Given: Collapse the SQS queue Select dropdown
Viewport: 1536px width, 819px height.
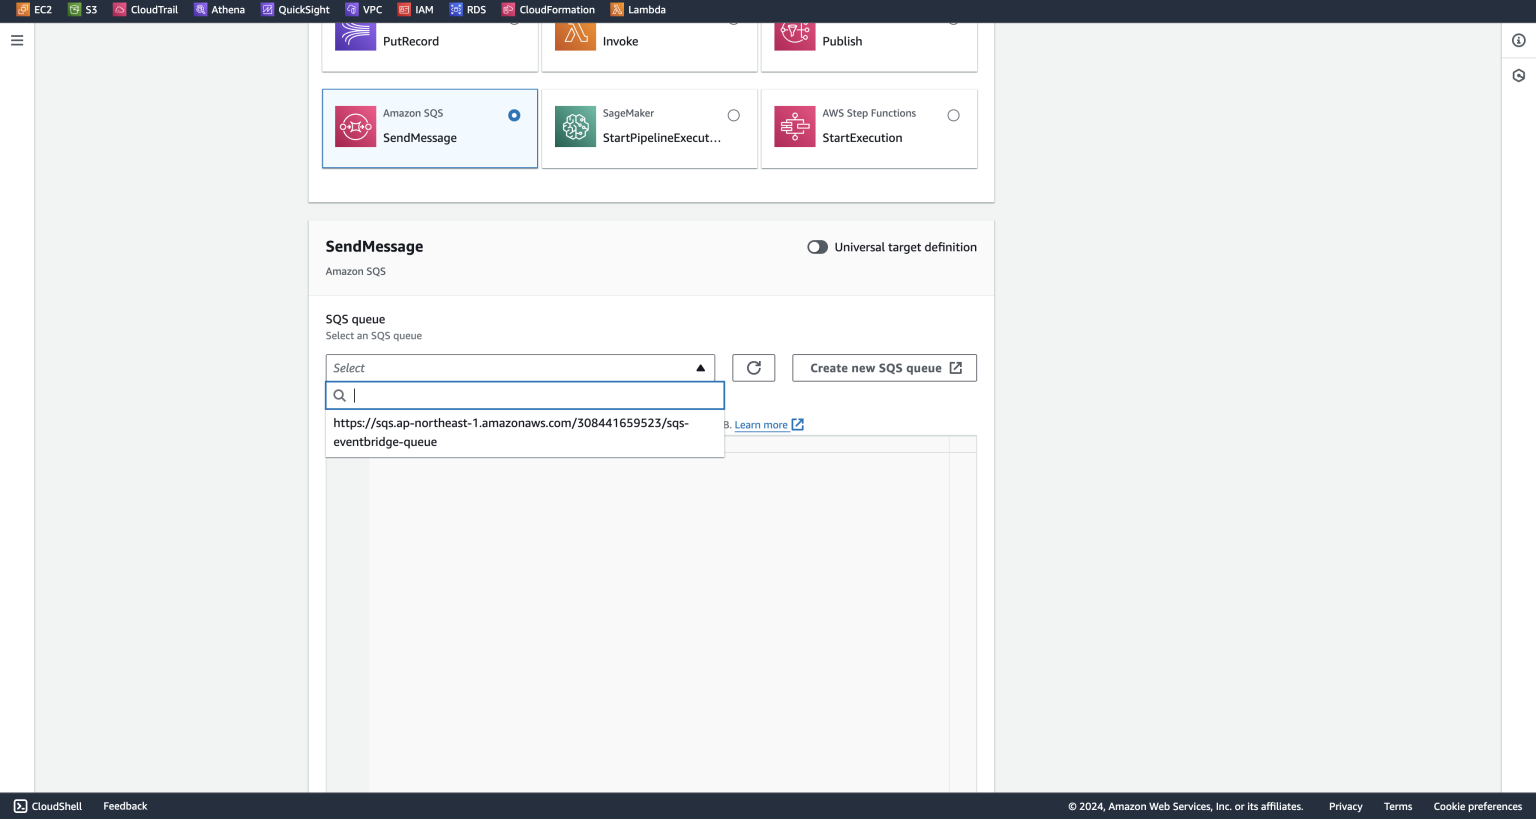Looking at the screenshot, I should [700, 367].
